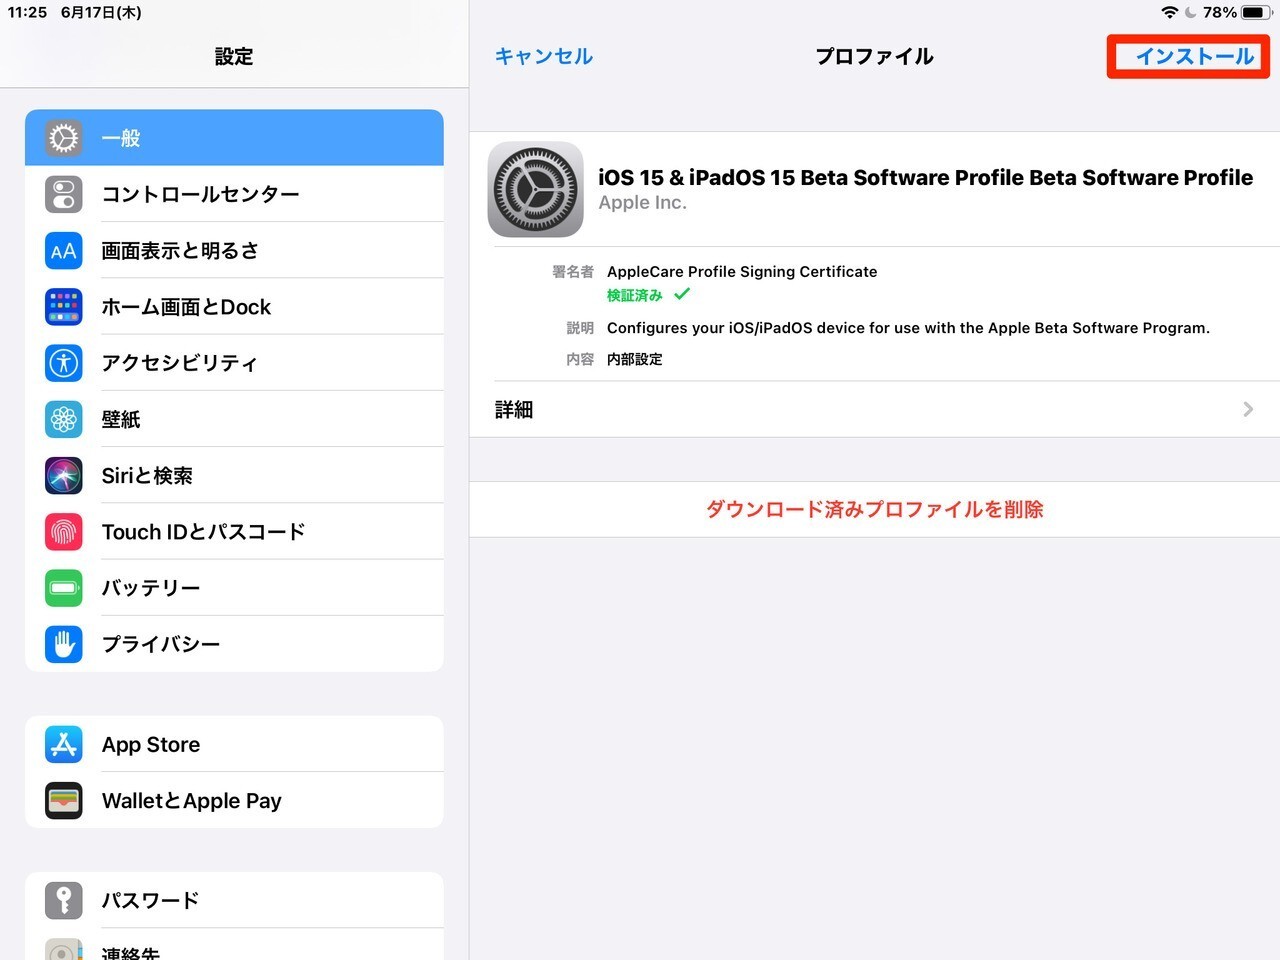Open バッテリー settings
Screen dimensions: 1280x960
234,588
